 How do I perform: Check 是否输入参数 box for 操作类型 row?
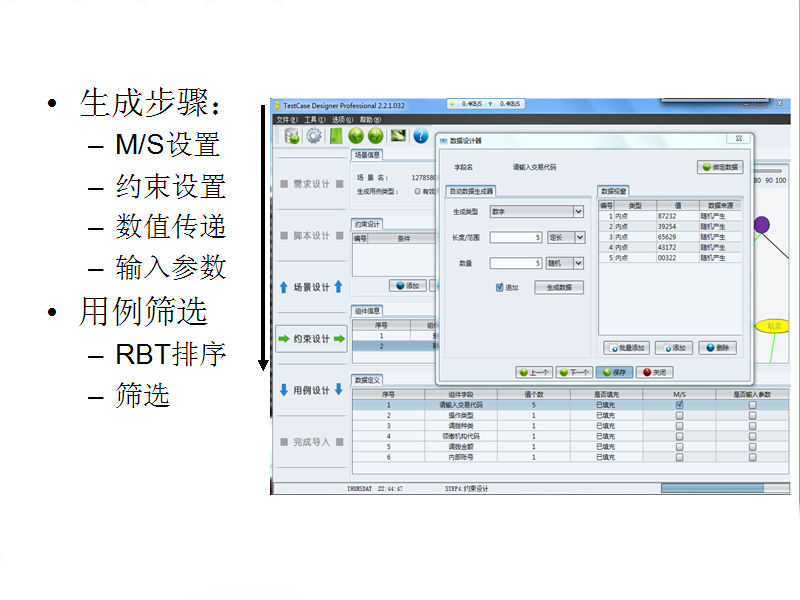coord(752,415)
